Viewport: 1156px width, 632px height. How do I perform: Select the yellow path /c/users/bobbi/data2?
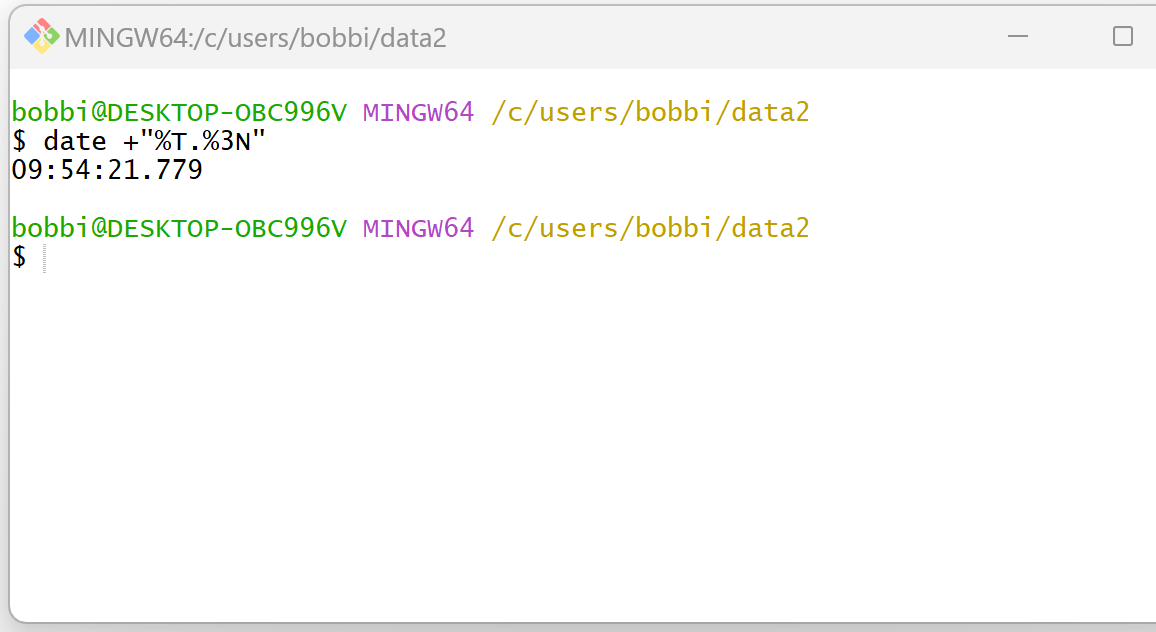tap(648, 112)
